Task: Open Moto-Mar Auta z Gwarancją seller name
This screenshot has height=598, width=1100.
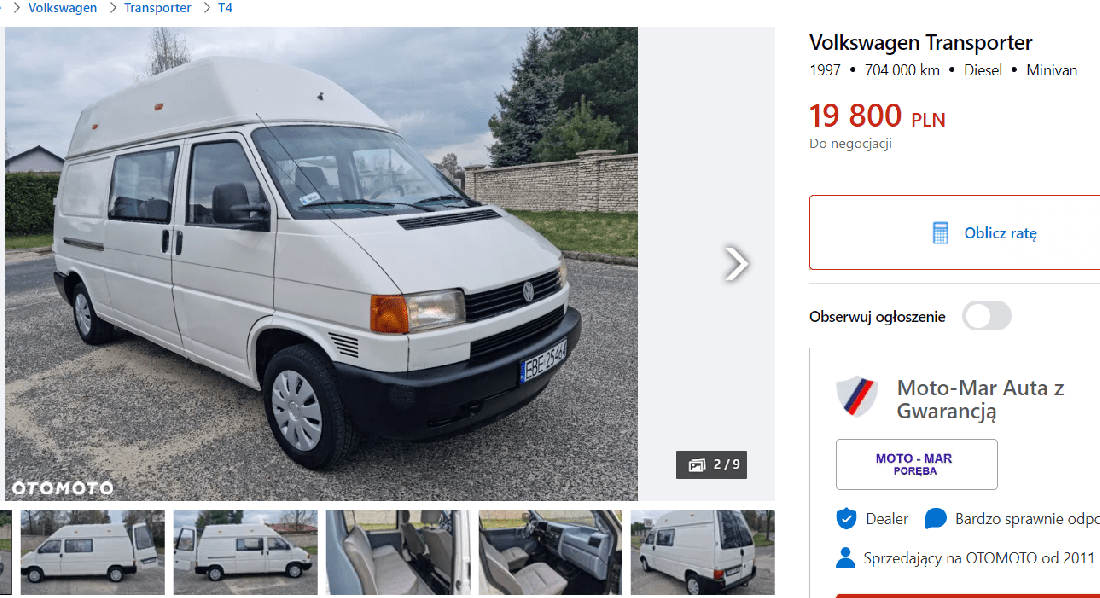Action: pos(980,399)
